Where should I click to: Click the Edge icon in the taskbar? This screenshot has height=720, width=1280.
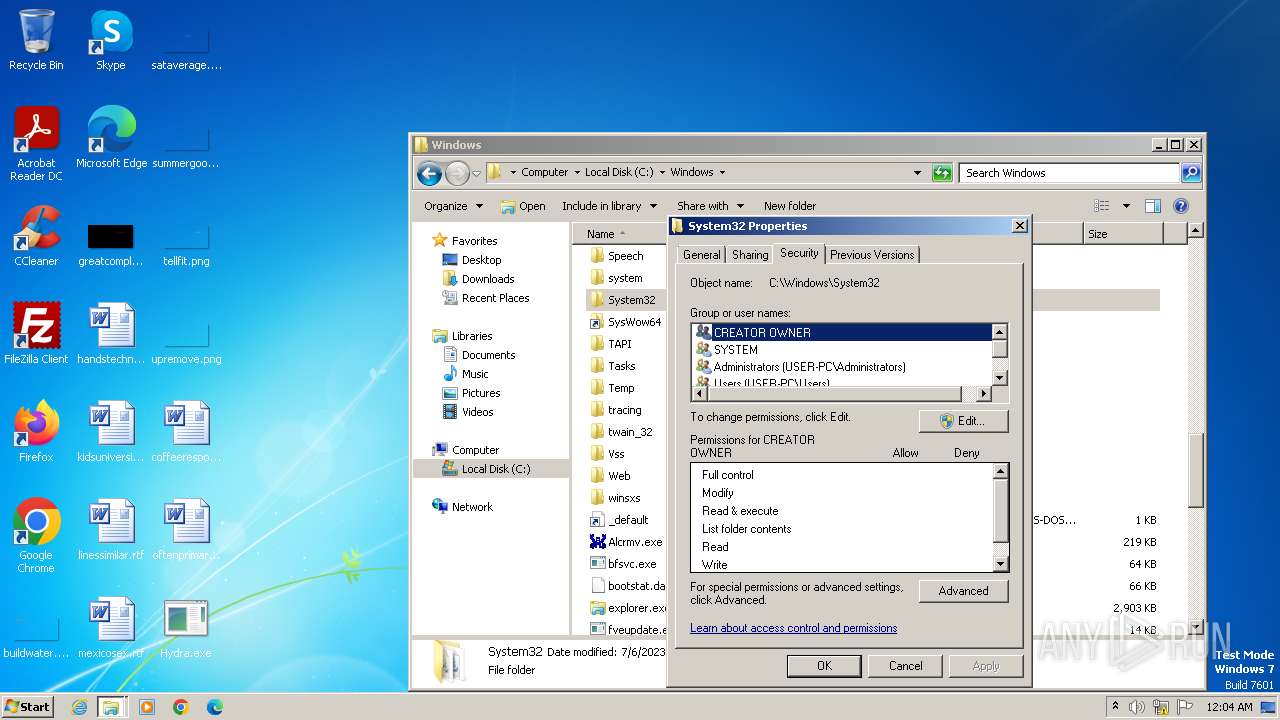pyautogui.click(x=215, y=707)
